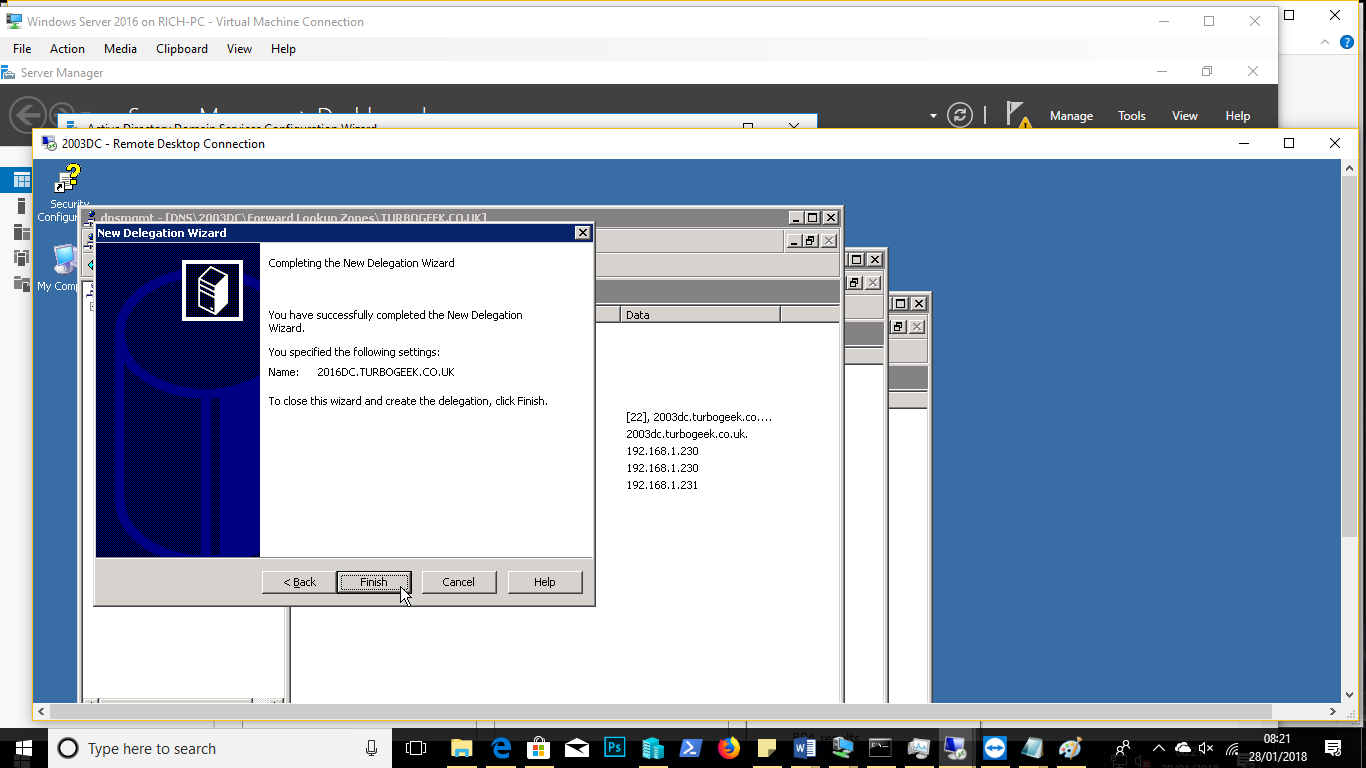Refresh the Server Manager dashboard

[960, 115]
